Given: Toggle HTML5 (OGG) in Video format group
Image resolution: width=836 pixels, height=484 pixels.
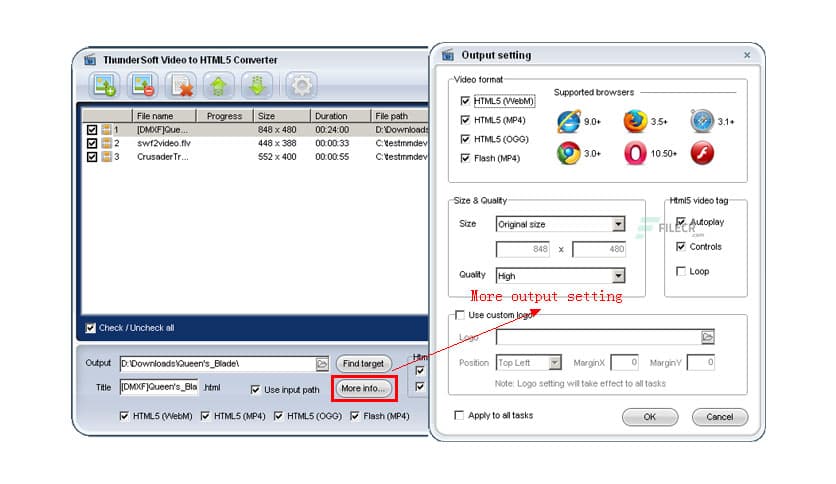Looking at the screenshot, I should [465, 139].
